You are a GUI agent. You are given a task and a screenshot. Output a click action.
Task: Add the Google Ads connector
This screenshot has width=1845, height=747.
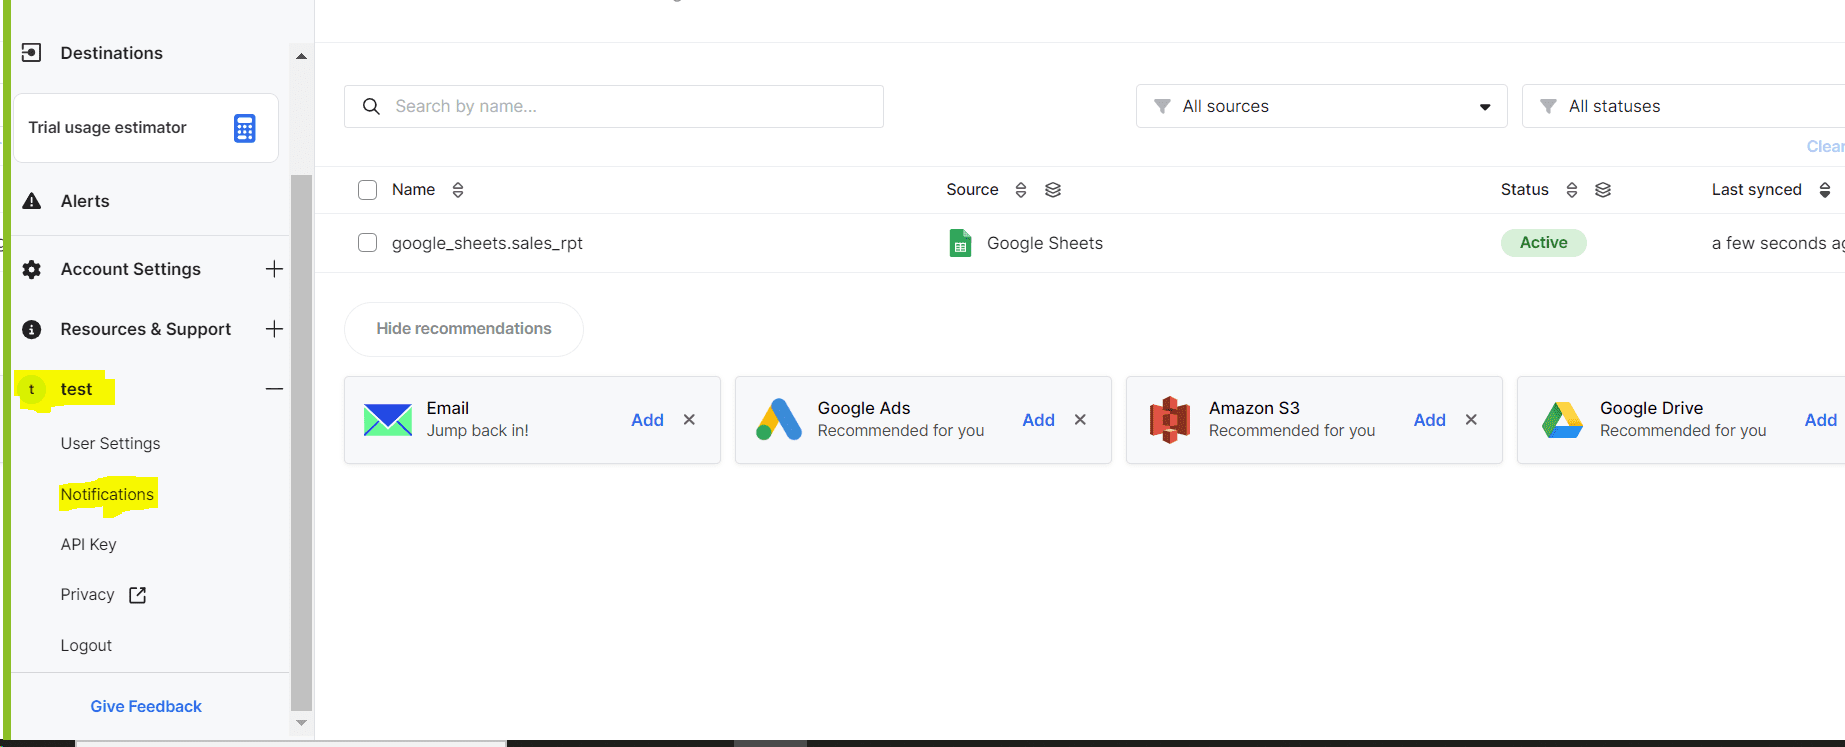[1038, 420]
